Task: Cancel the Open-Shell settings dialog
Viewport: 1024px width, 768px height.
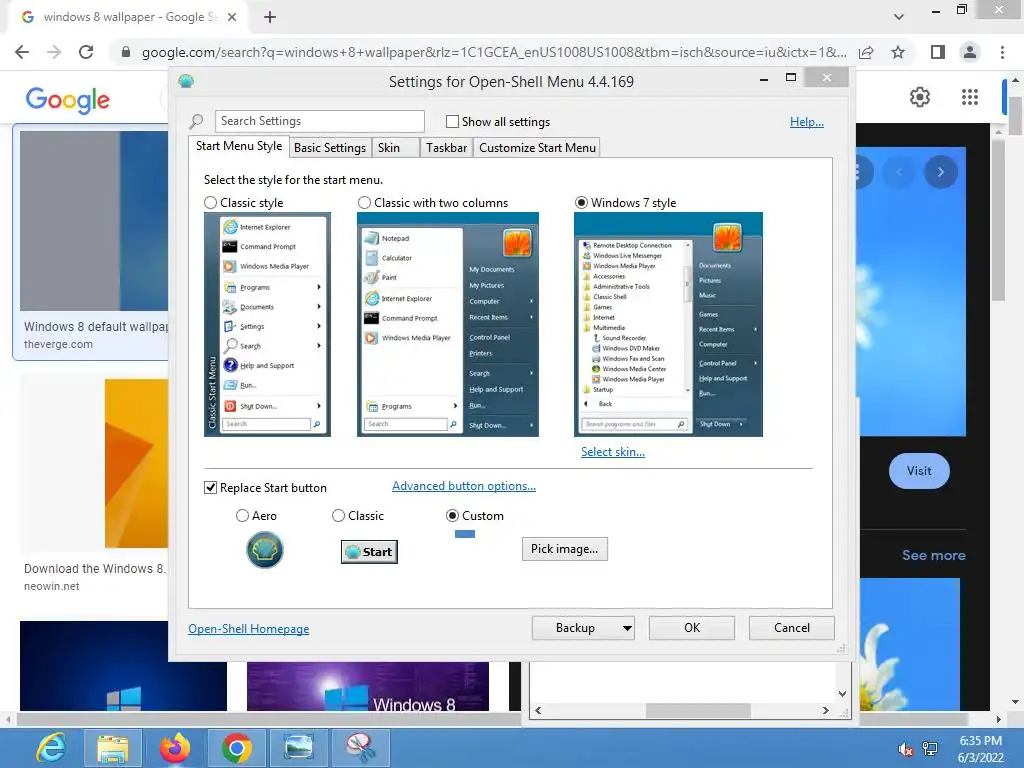Action: (x=792, y=628)
